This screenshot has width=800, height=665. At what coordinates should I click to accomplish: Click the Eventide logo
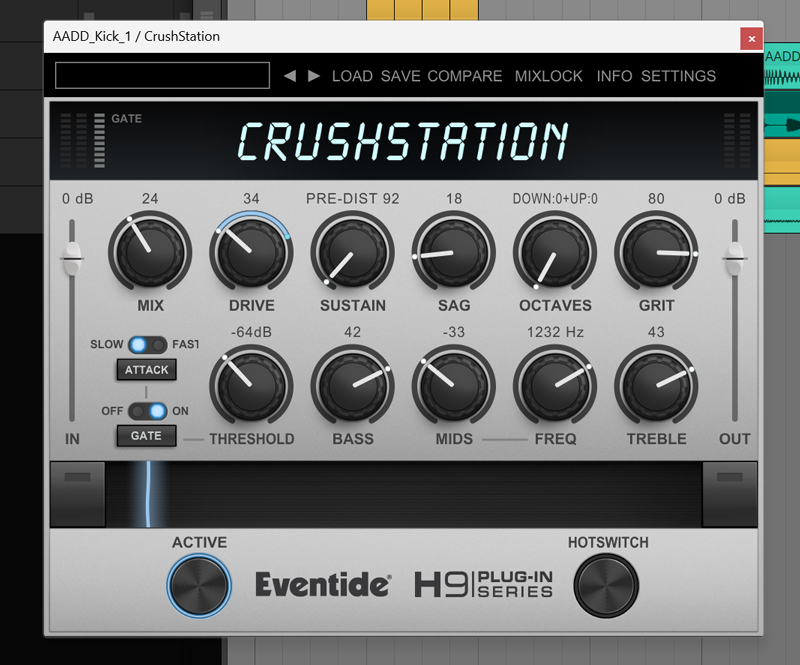point(323,585)
